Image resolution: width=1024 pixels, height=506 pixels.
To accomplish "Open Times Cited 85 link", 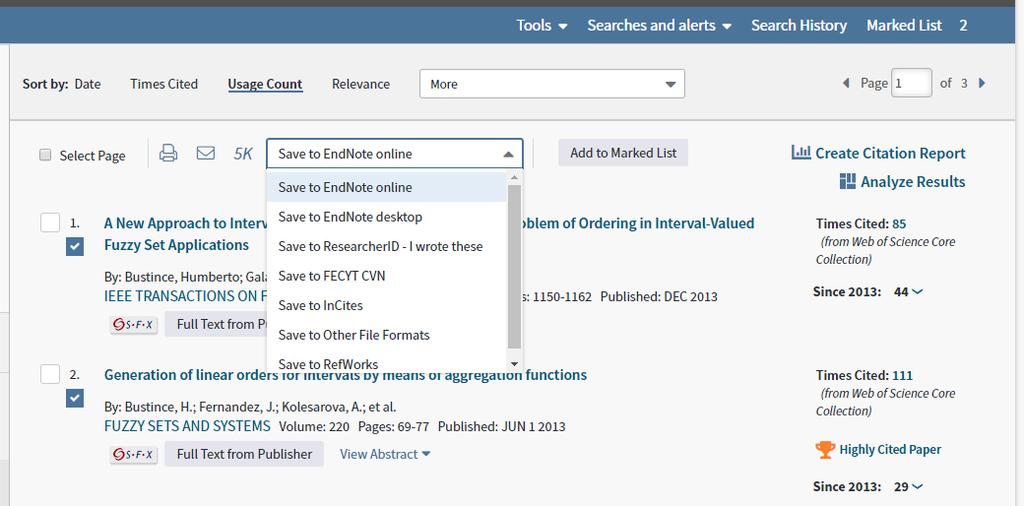I will 899,224.
